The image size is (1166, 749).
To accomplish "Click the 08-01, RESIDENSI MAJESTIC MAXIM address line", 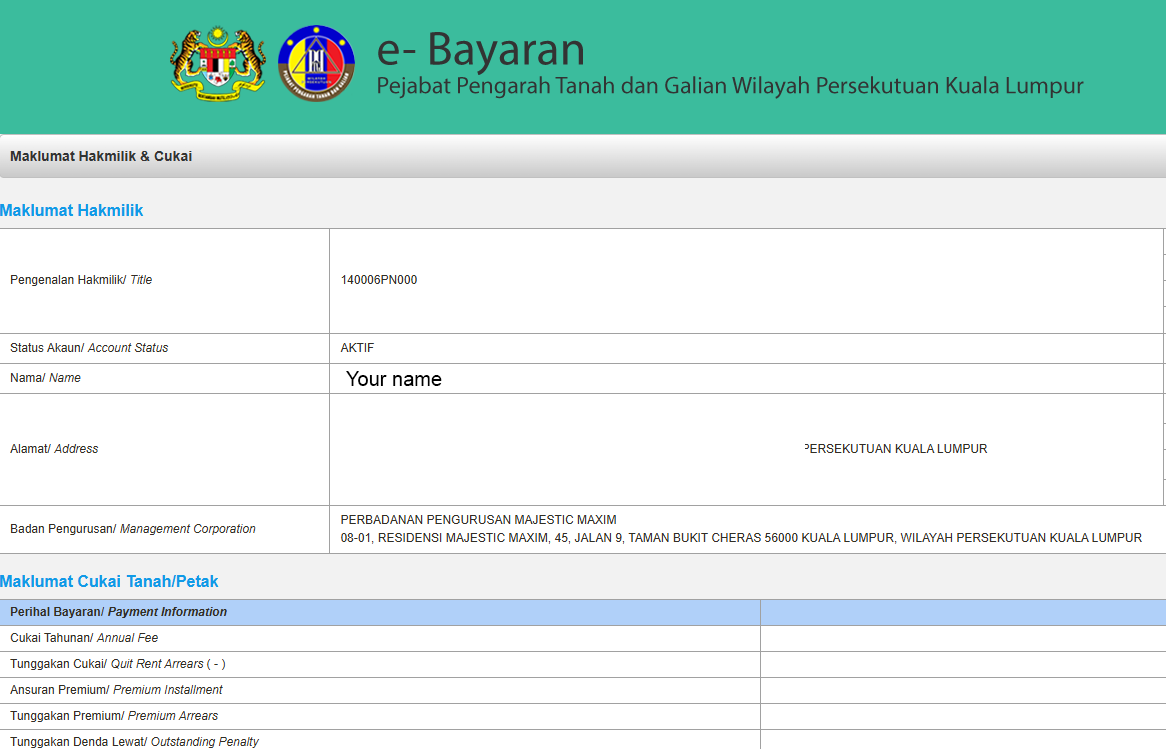I will pyautogui.click(x=741, y=538).
